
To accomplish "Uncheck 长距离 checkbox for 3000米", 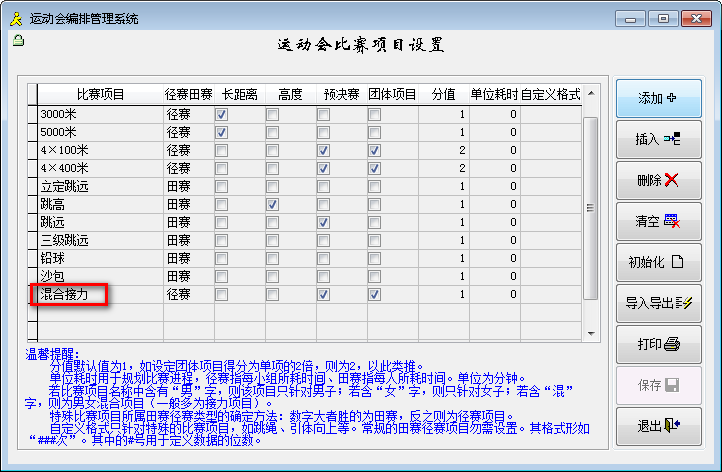I will [x=221, y=114].
